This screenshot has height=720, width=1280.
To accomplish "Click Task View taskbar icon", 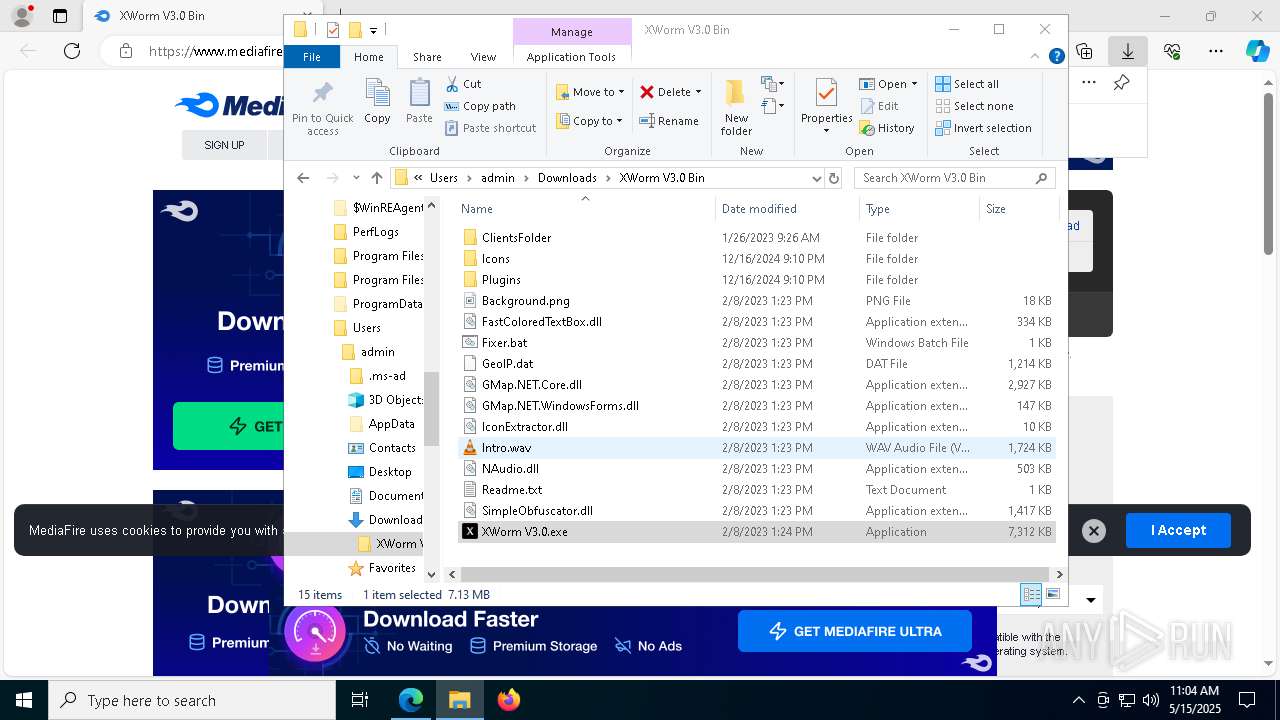I will 361,700.
